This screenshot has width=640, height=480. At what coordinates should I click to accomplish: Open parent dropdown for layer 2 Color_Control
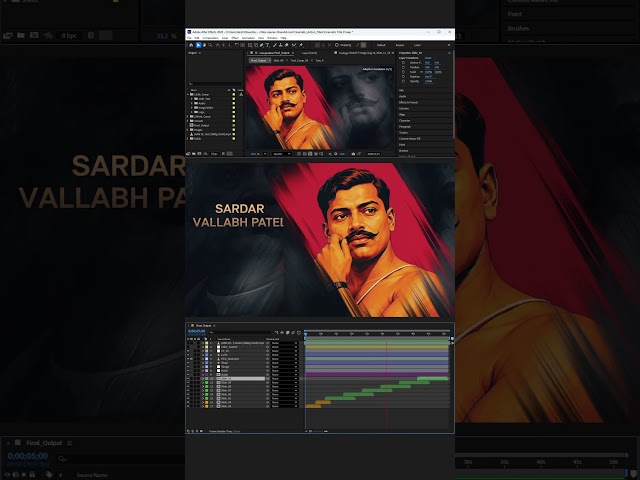tap(285, 347)
